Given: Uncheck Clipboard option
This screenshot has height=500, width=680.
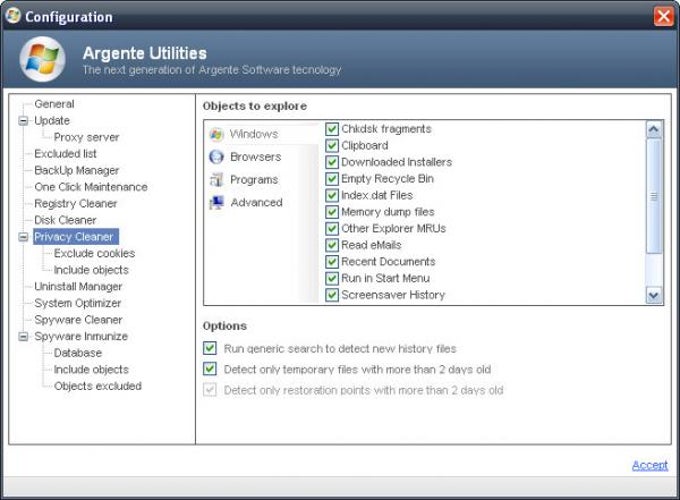Looking at the screenshot, I should click(x=332, y=145).
